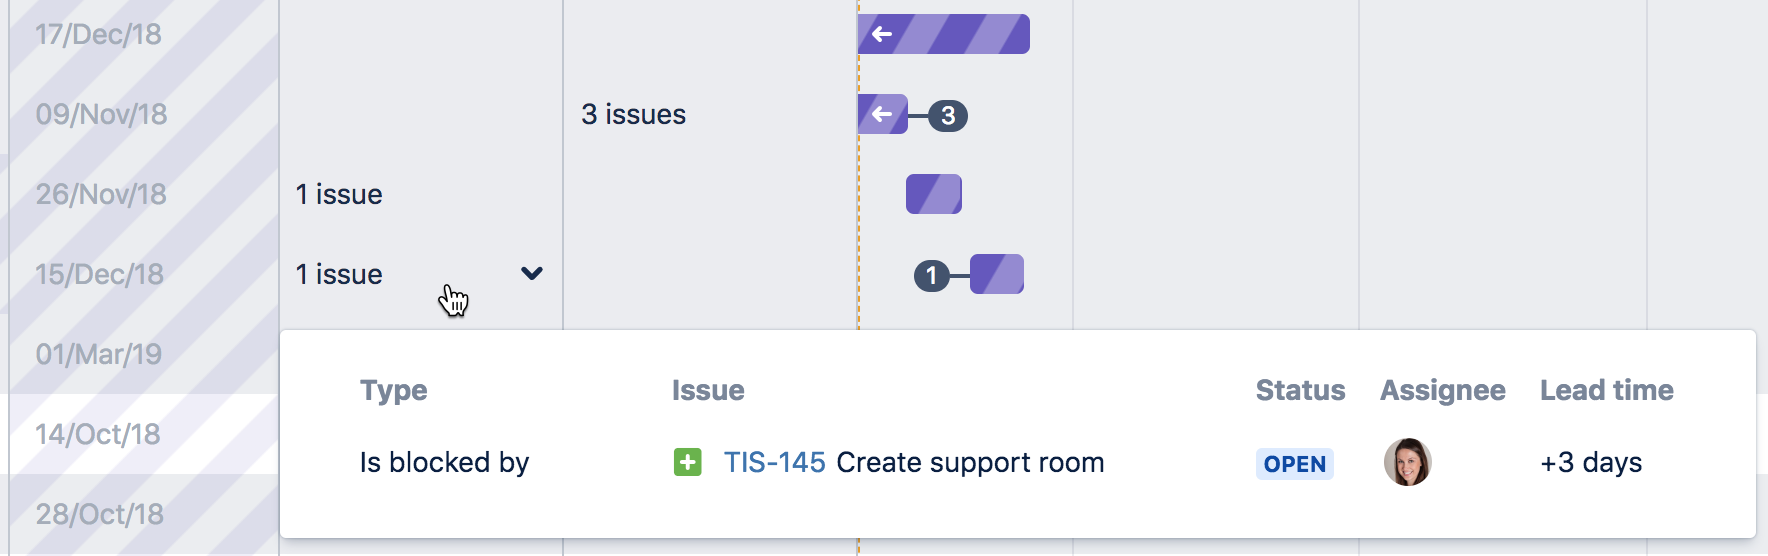This screenshot has width=1768, height=556.
Task: Click the OPEN status lozenge
Action: pyautogui.click(x=1295, y=464)
